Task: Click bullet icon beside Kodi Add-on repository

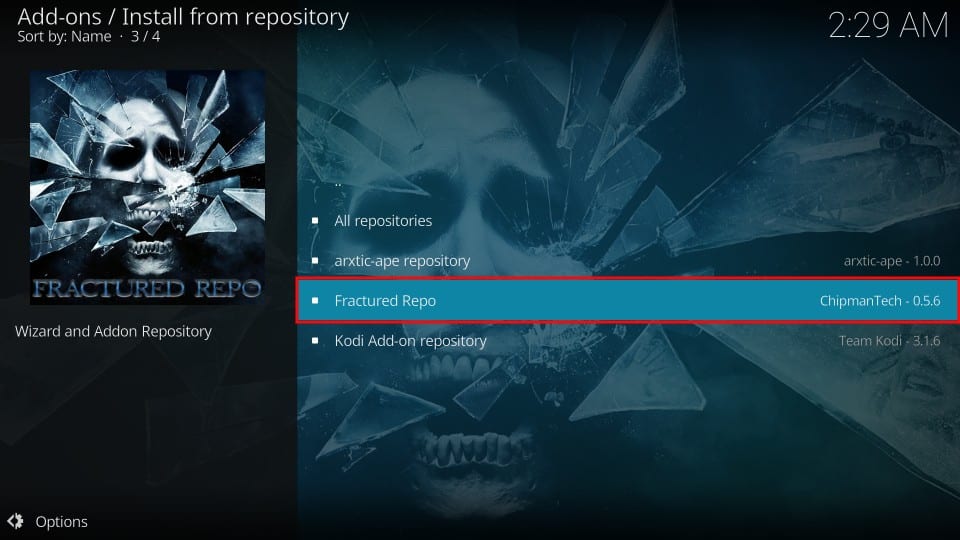Action: (315, 340)
